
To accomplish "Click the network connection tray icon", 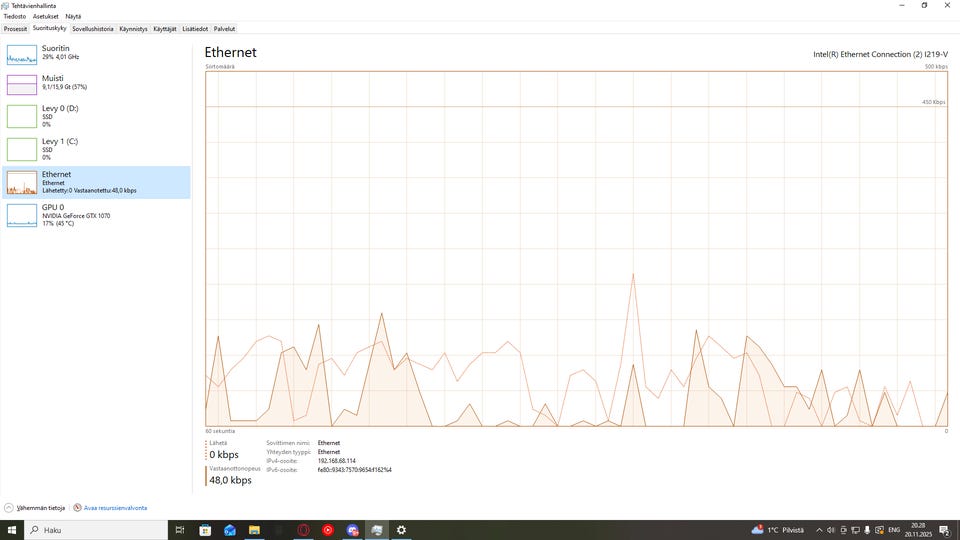I will [855, 530].
